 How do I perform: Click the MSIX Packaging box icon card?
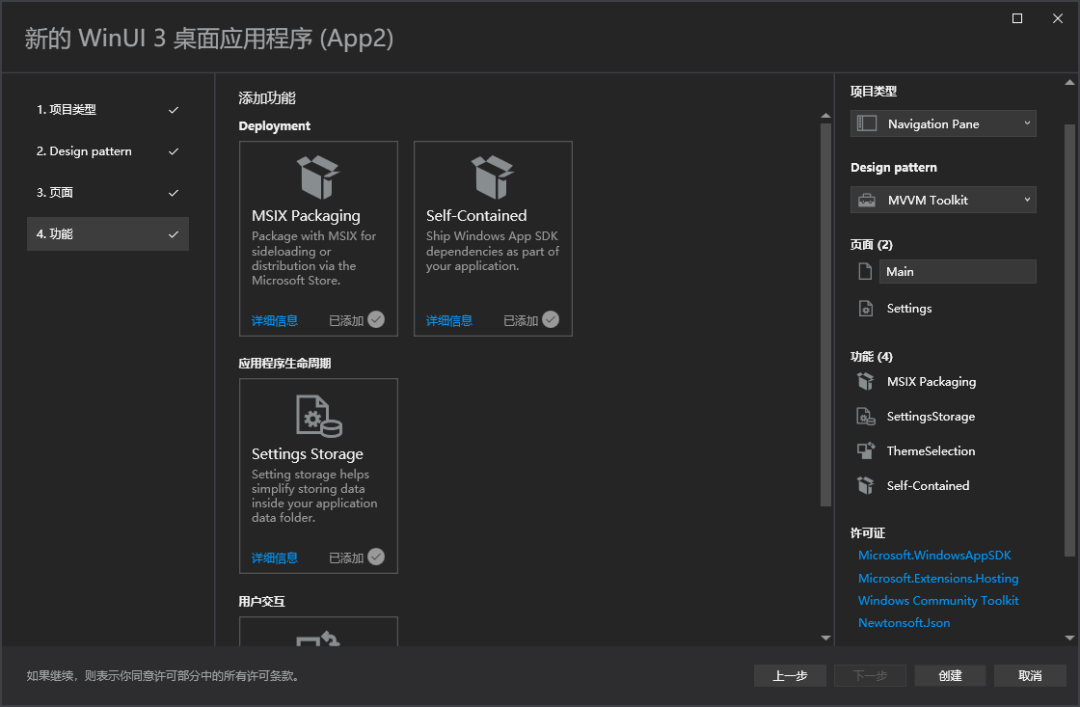coord(318,177)
